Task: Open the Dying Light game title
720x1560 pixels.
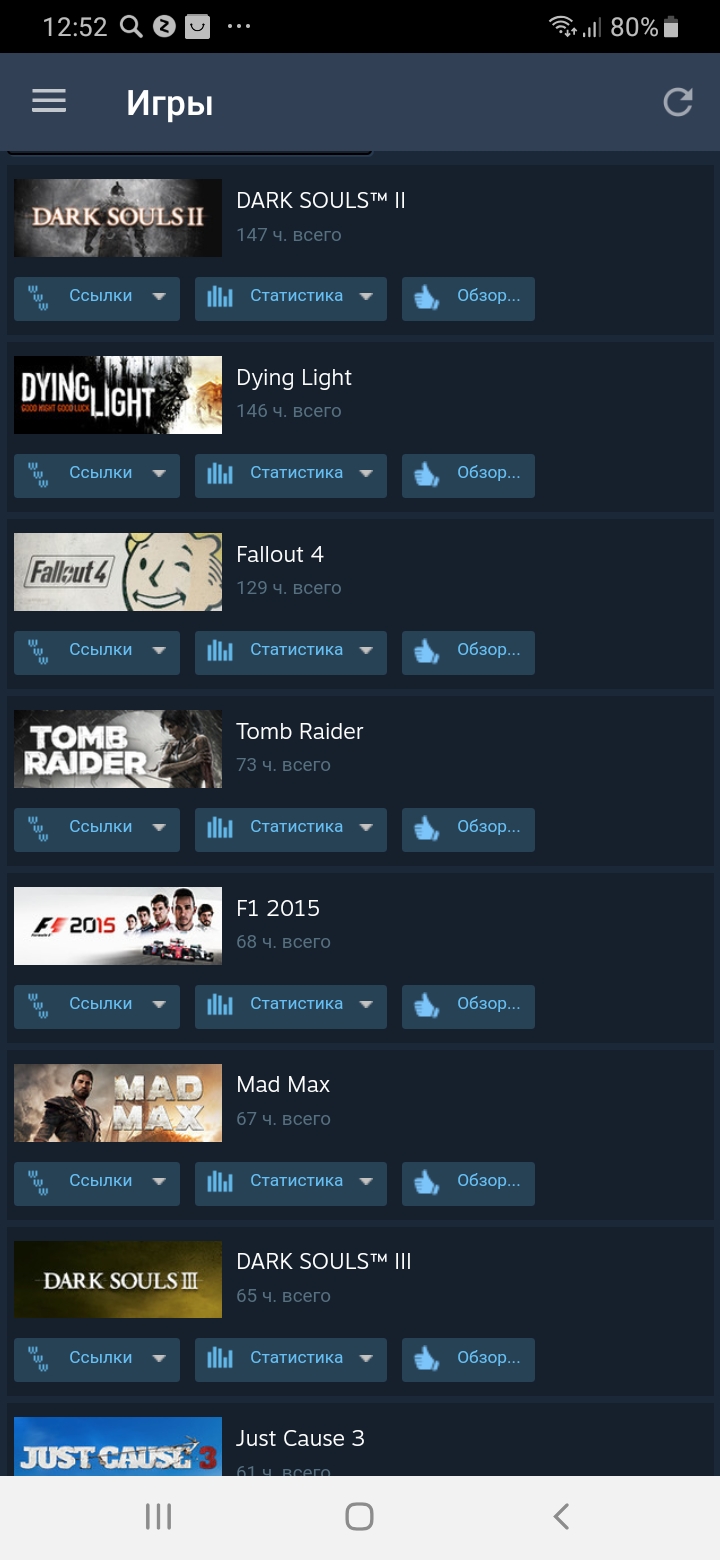Action: tap(294, 378)
